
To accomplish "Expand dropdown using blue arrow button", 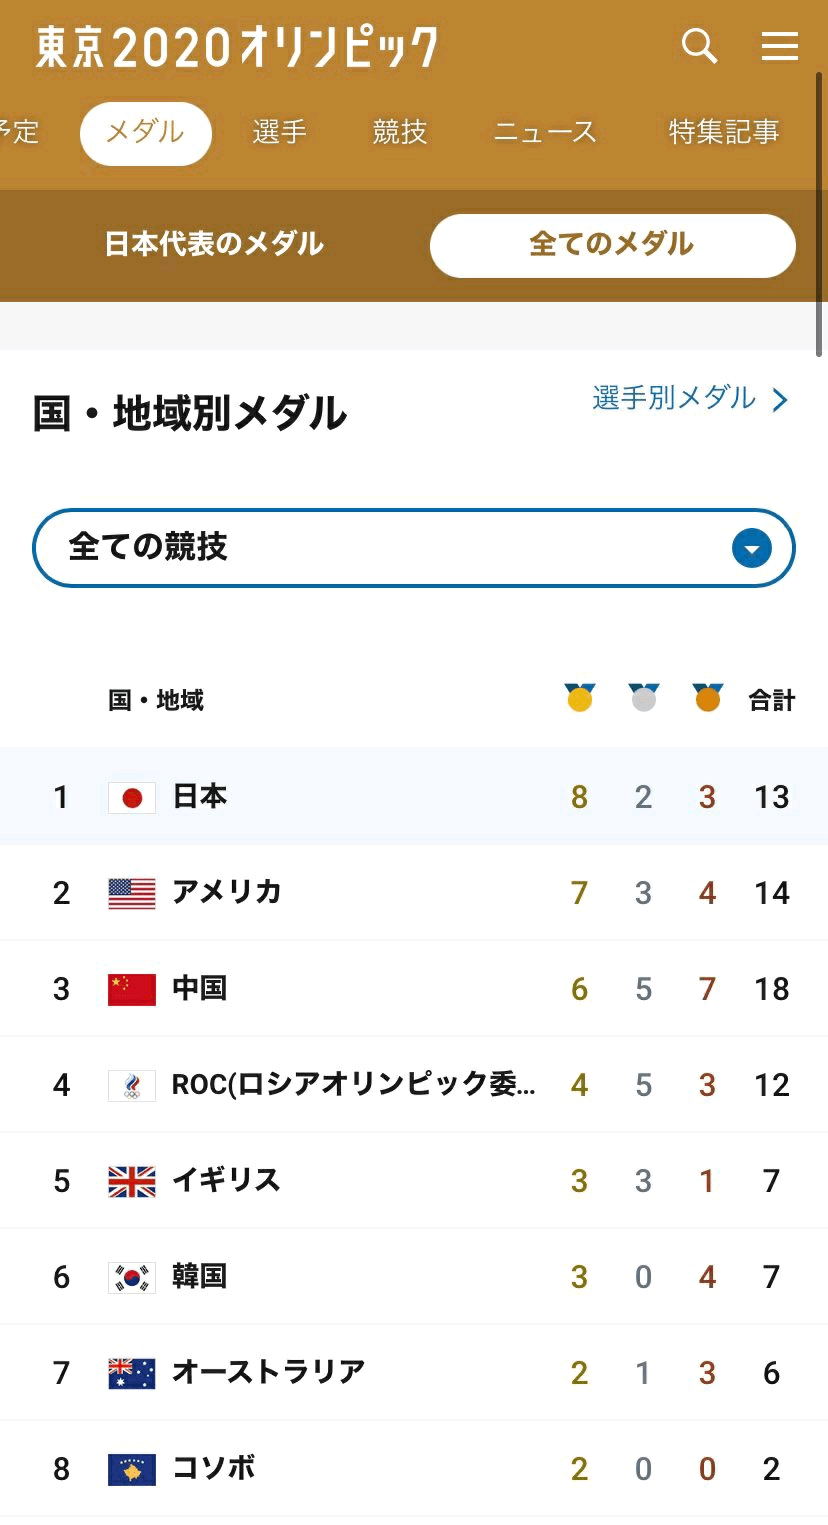I will tap(752, 548).
